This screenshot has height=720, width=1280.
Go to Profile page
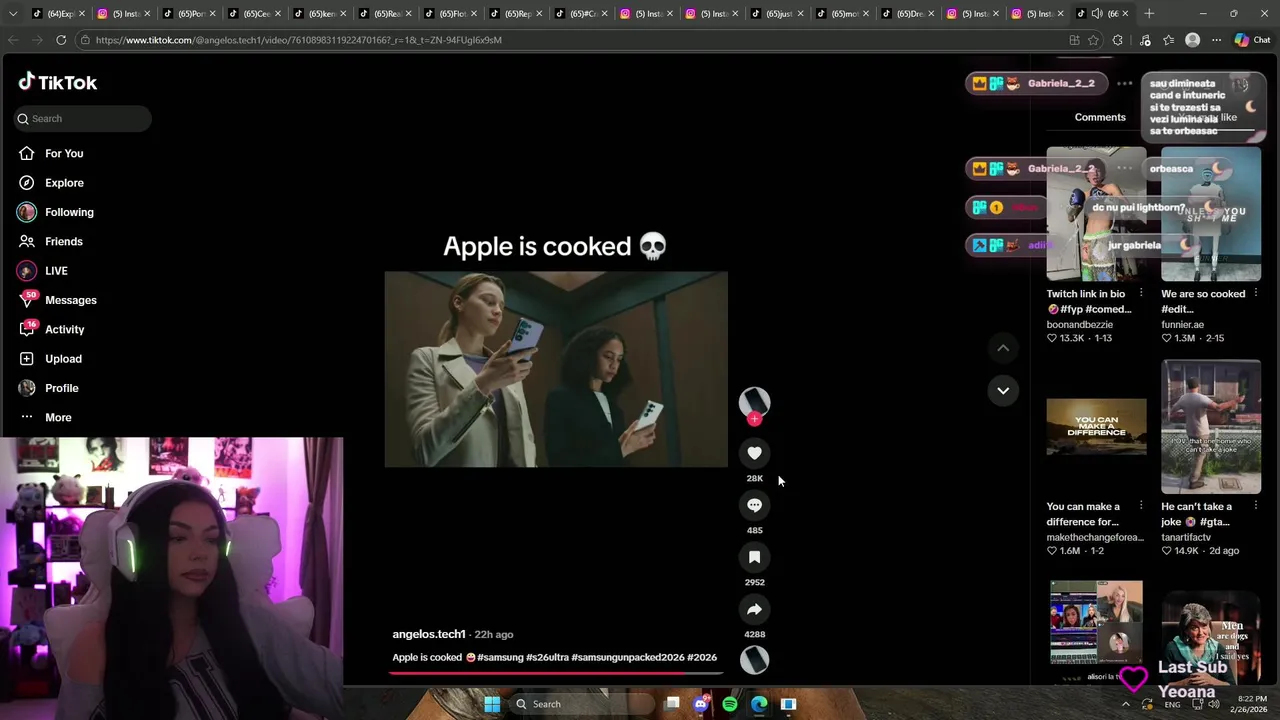pos(61,388)
